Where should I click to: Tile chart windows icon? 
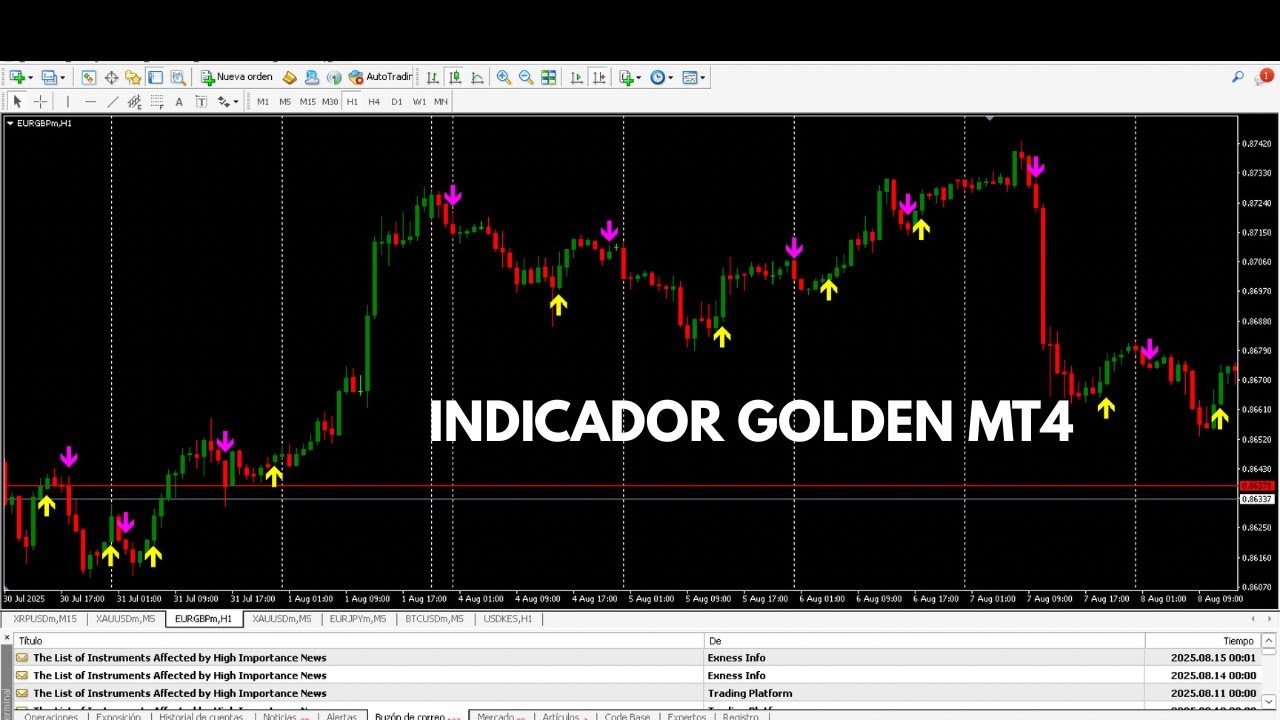pos(548,77)
